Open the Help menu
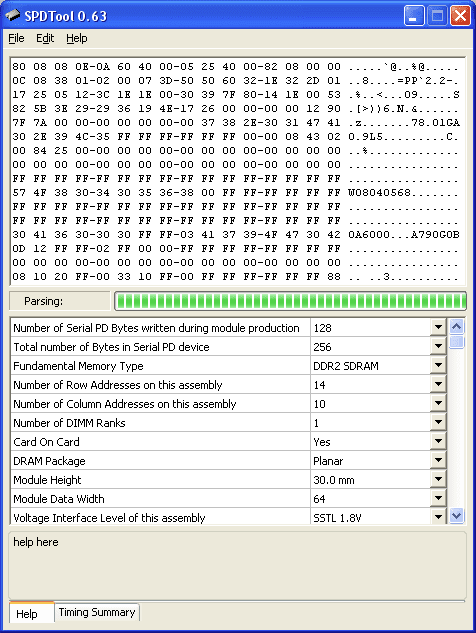The image size is (476, 633). [x=77, y=38]
